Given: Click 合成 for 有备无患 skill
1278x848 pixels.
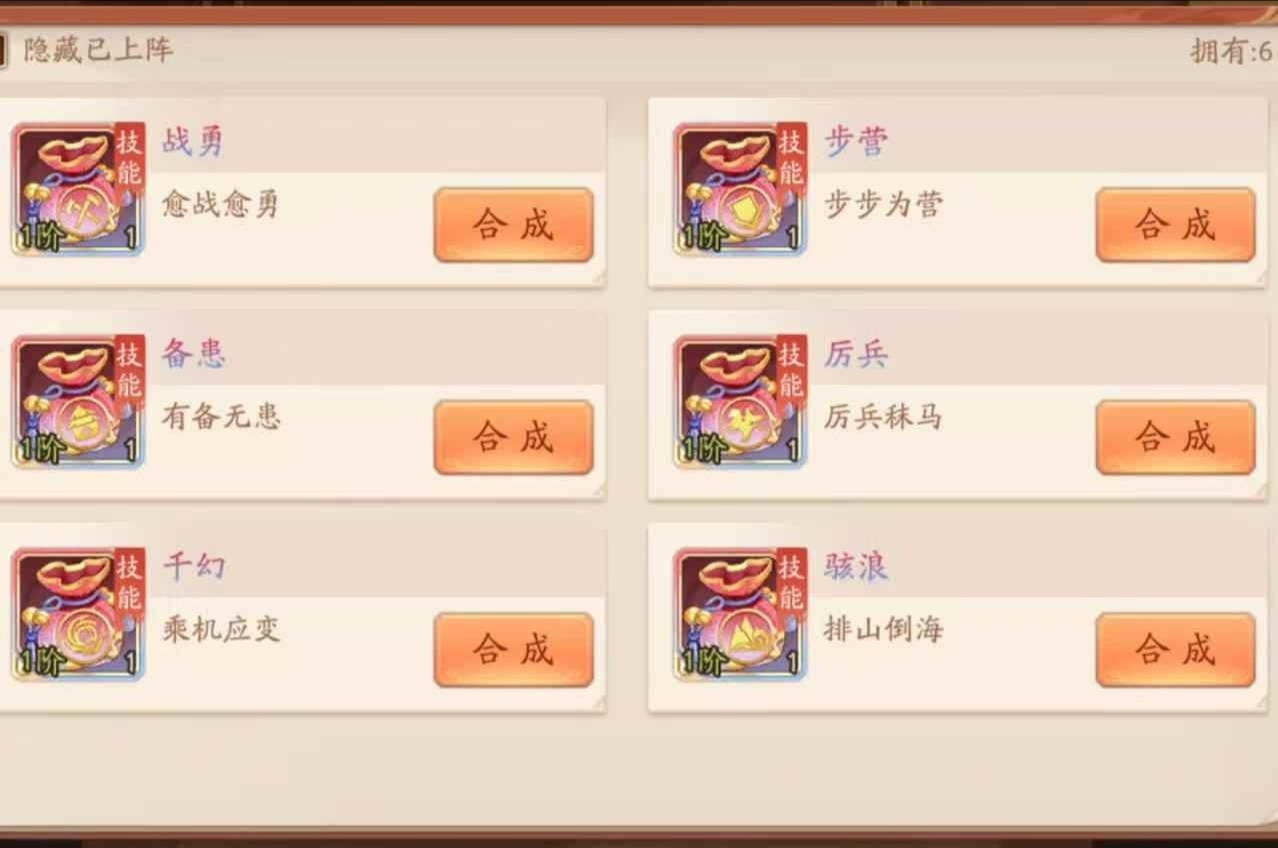Looking at the screenshot, I should click(x=514, y=437).
